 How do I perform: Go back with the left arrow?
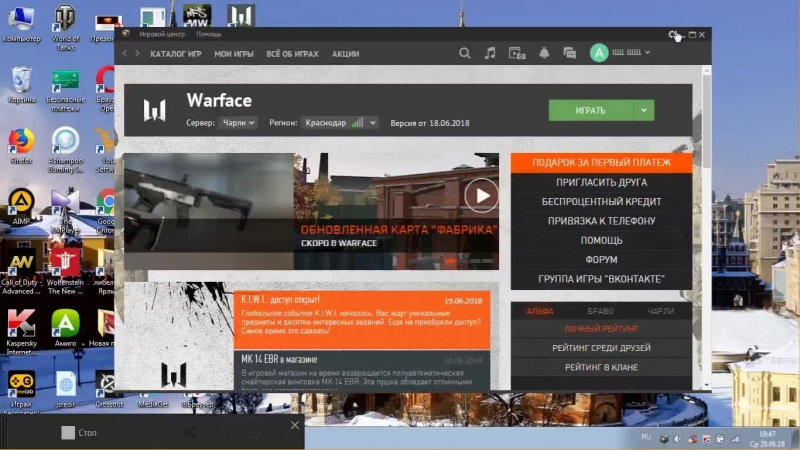point(124,53)
